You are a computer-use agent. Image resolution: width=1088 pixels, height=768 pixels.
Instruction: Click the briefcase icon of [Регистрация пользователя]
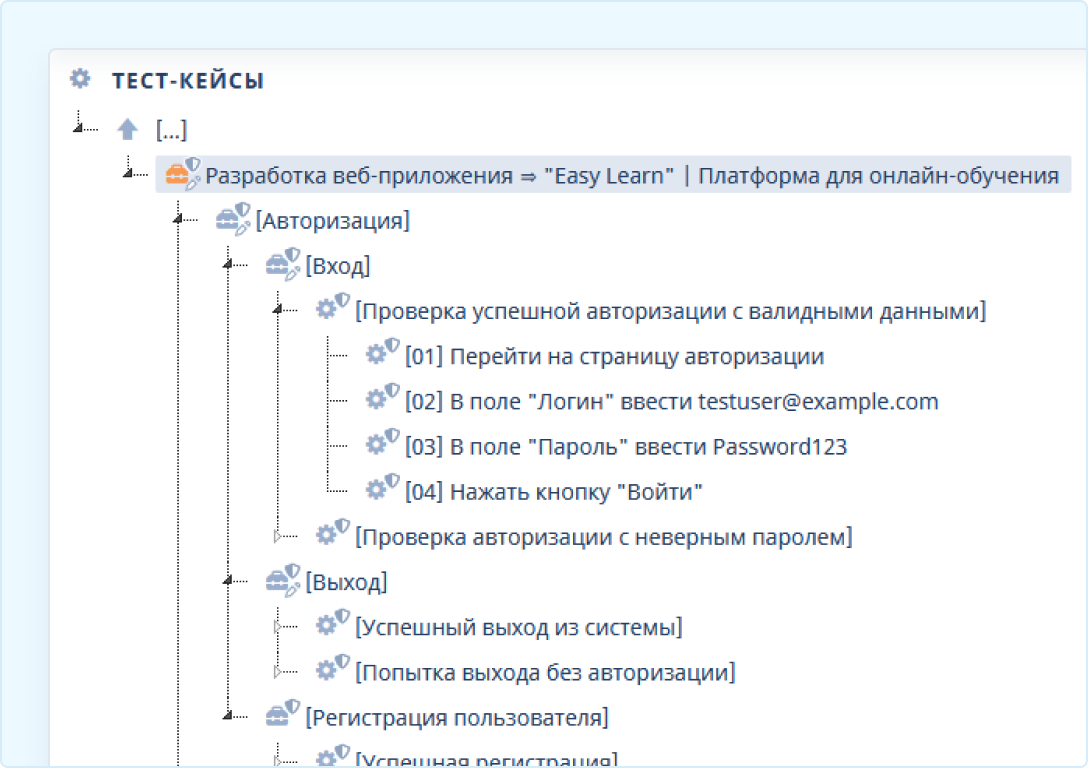coord(277,716)
